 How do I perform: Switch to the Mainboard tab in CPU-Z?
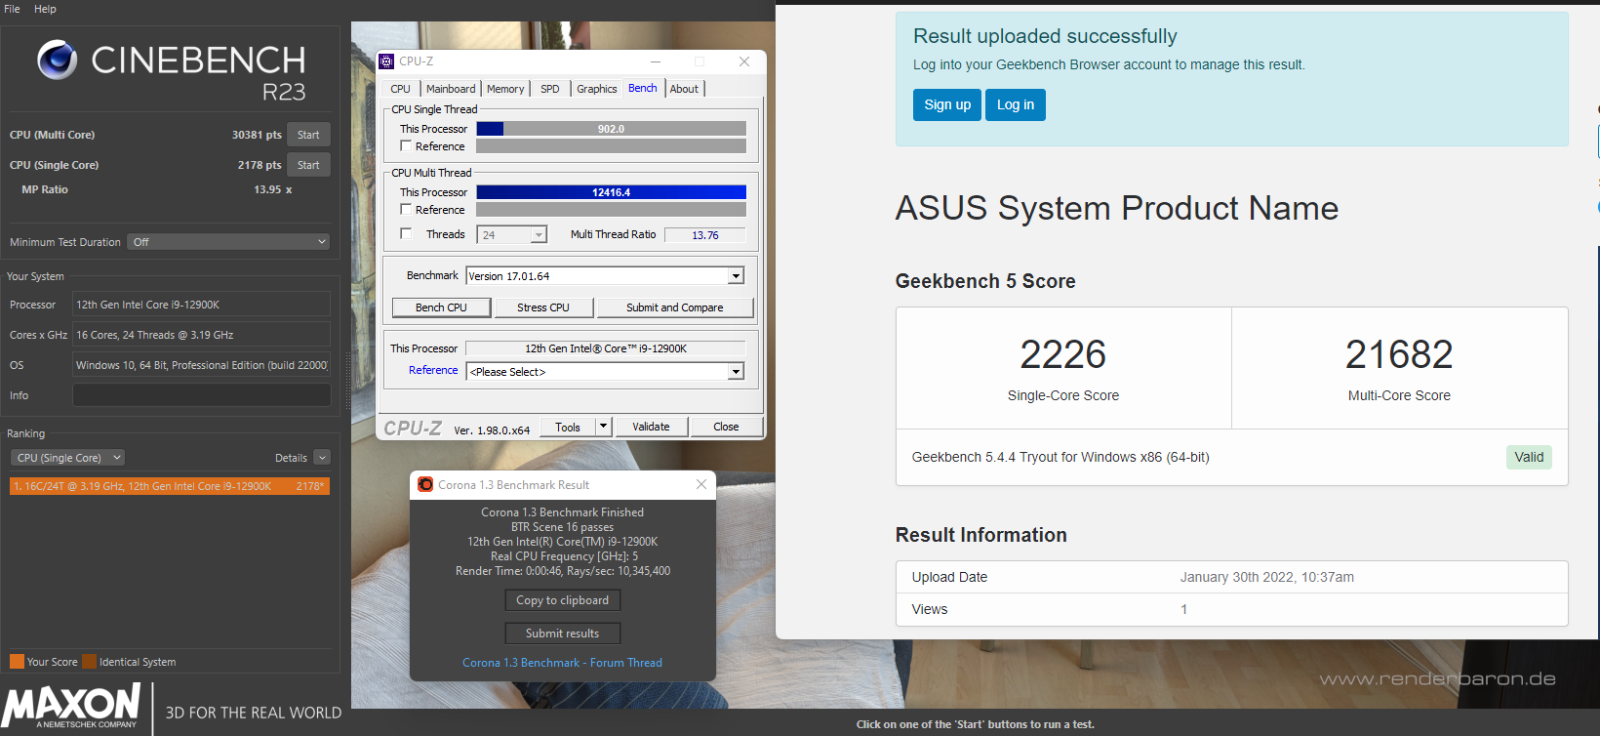pos(450,89)
